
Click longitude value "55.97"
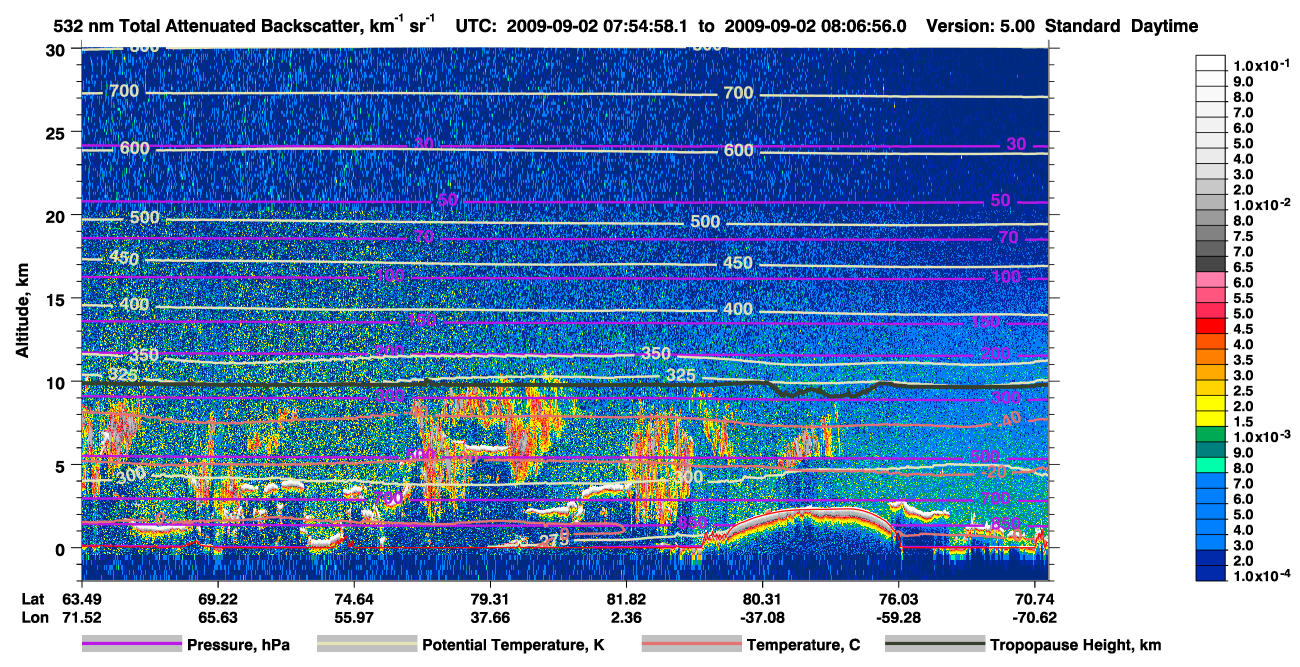coord(354,617)
